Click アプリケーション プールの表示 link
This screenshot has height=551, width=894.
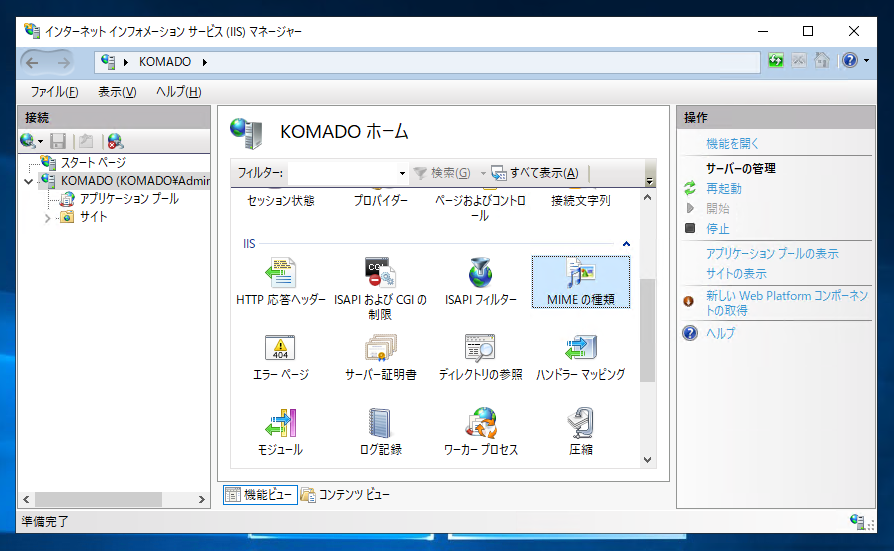click(772, 253)
